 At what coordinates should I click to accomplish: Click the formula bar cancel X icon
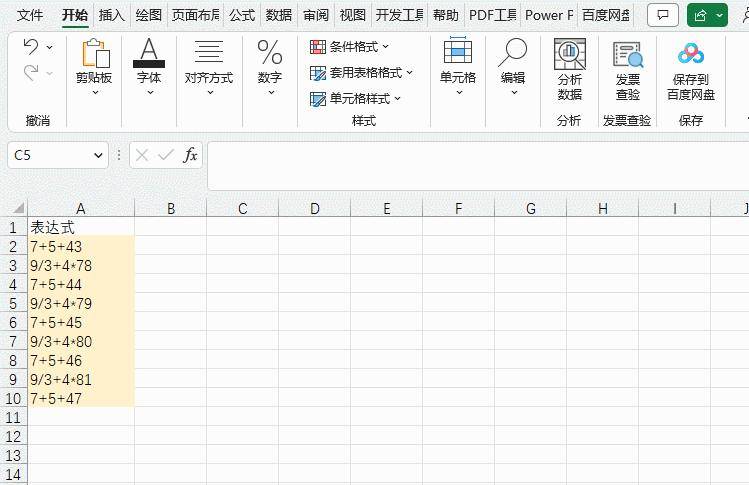coord(142,155)
